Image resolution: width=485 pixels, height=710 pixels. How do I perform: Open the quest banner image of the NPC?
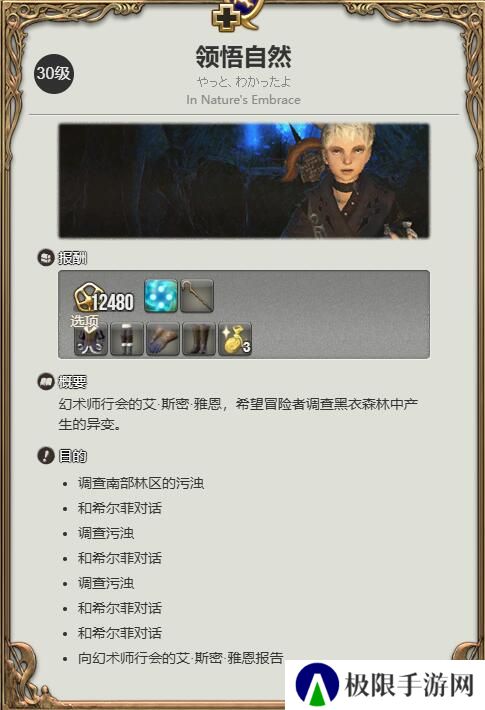pyautogui.click(x=244, y=181)
